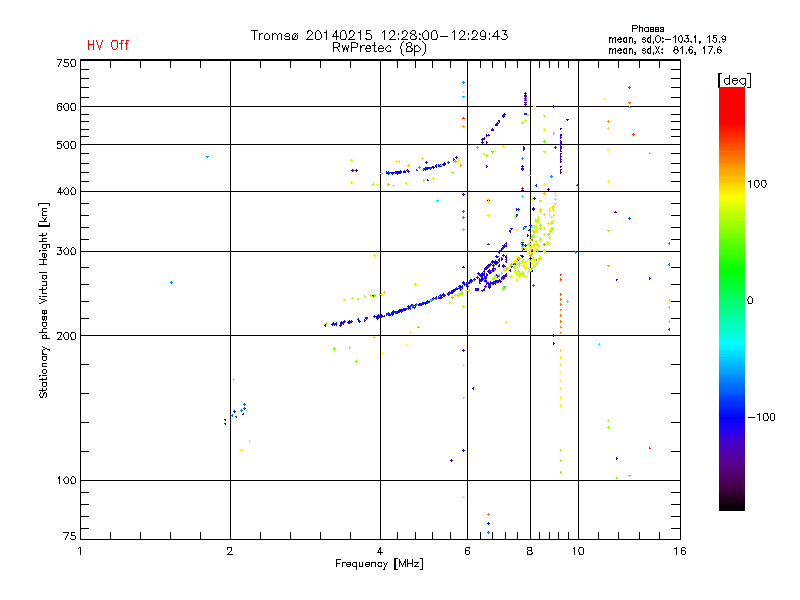The image size is (800, 600).
Task: Click the 'Frequency [MHz]' x-axis label
Action: (380, 564)
